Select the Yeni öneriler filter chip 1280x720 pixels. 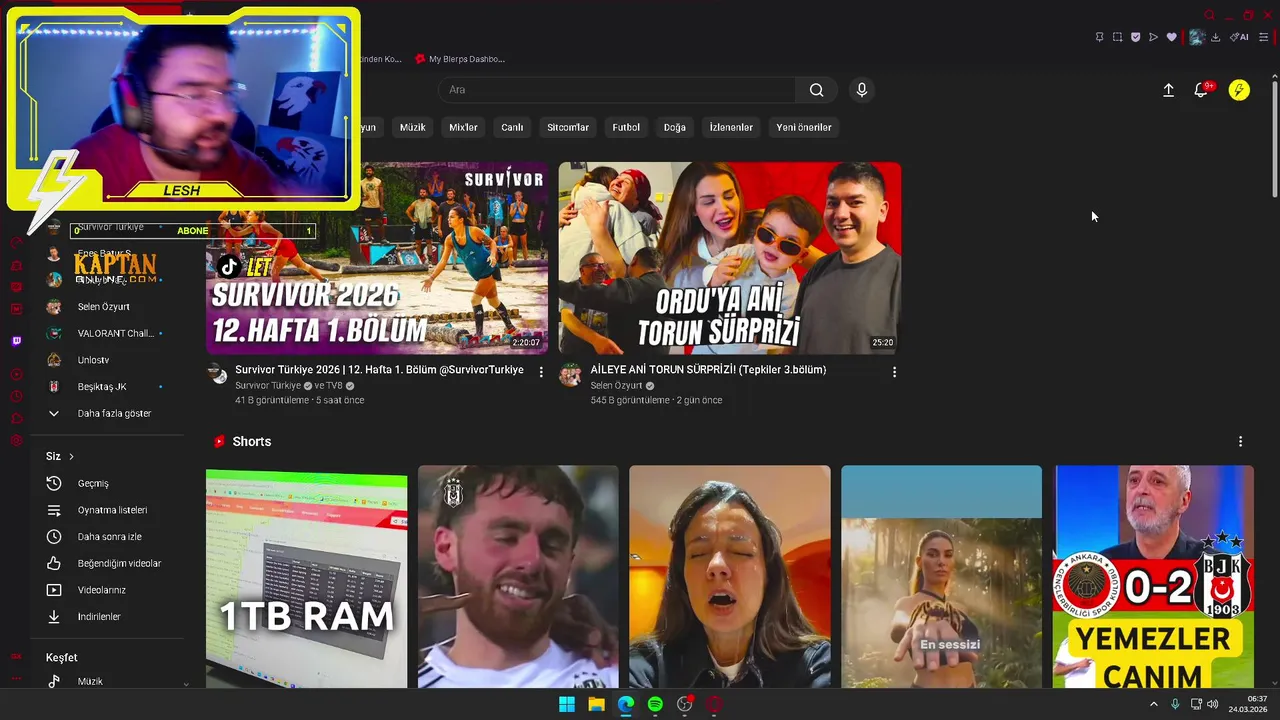pos(804,127)
